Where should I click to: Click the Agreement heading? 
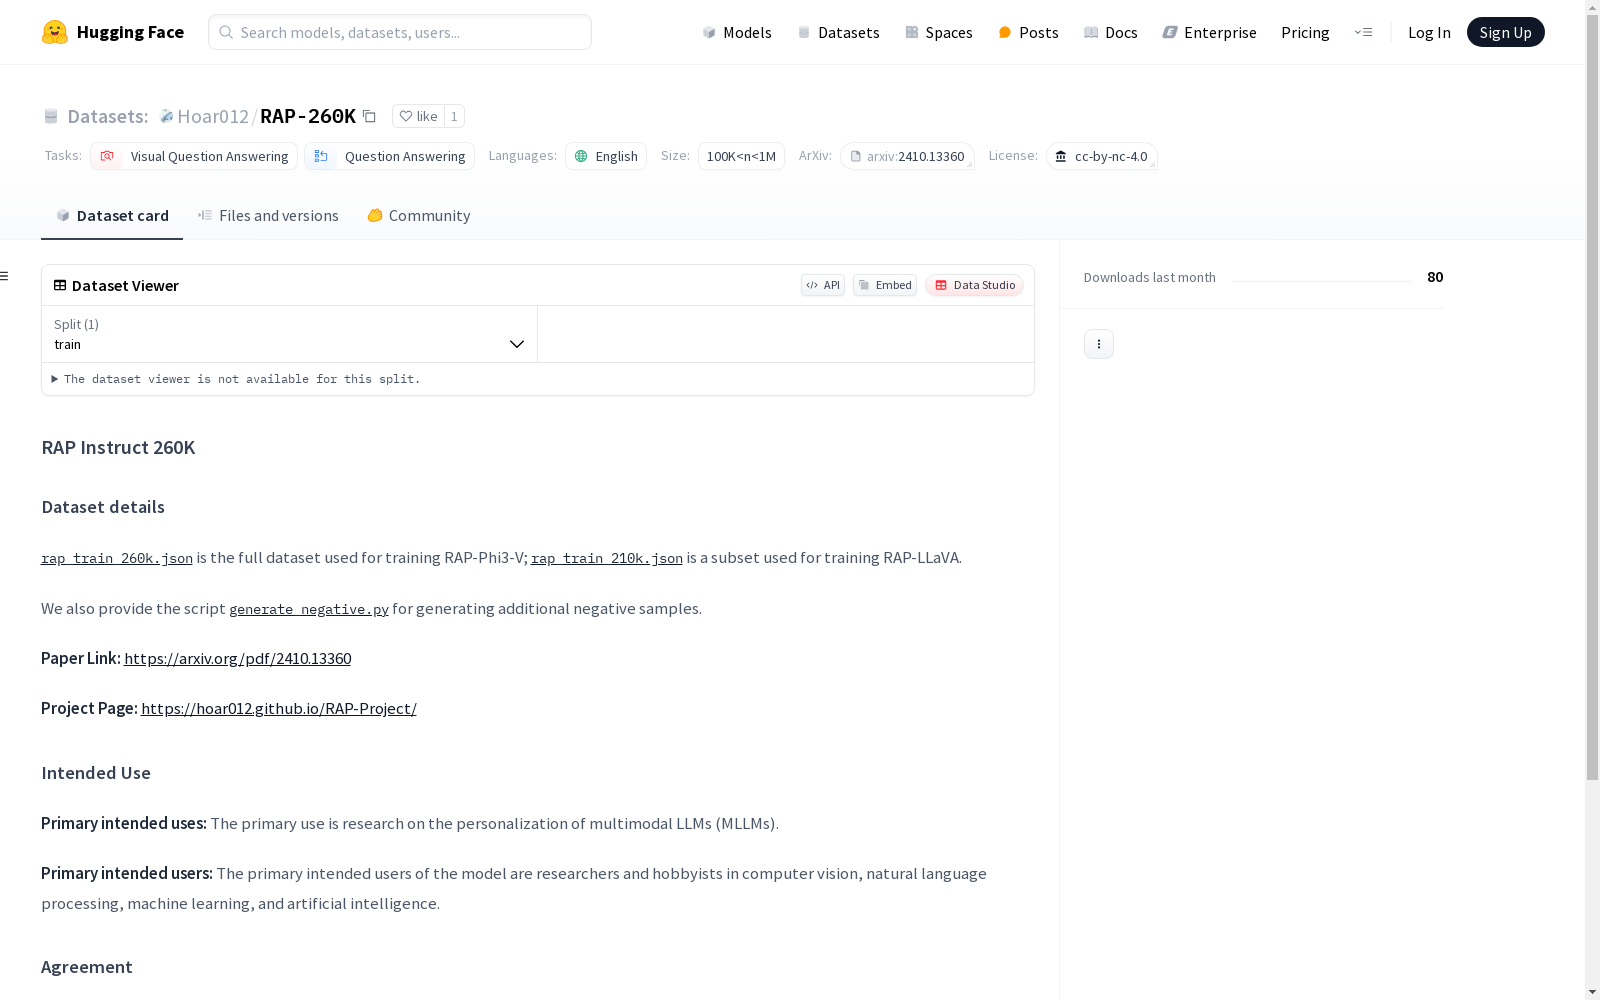(x=87, y=967)
